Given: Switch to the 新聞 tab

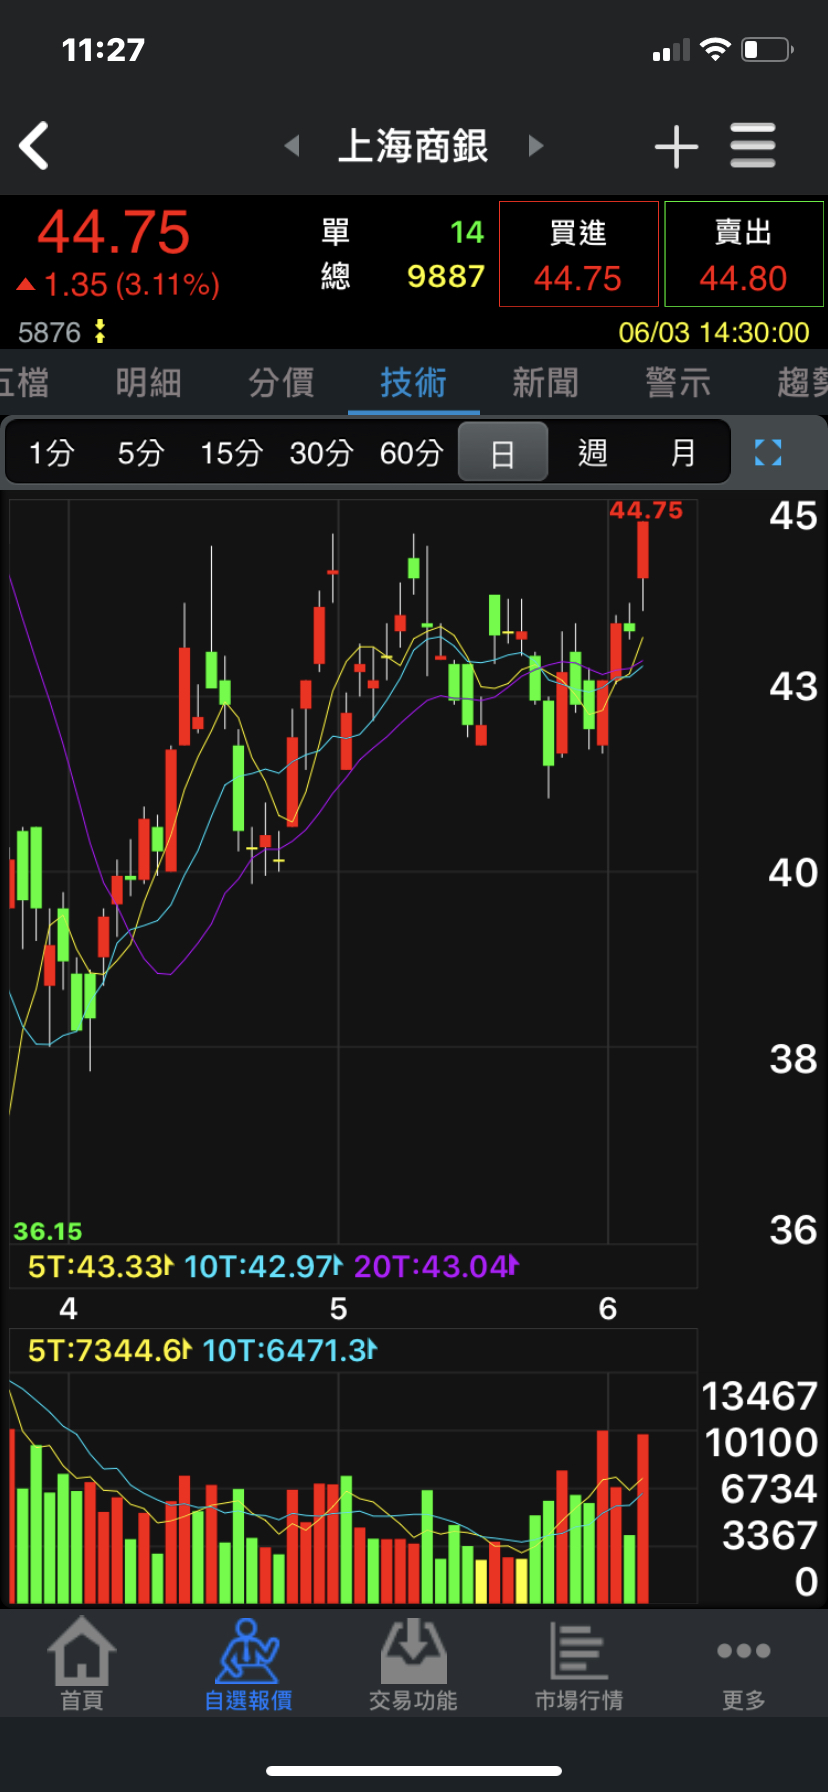Looking at the screenshot, I should (x=545, y=382).
